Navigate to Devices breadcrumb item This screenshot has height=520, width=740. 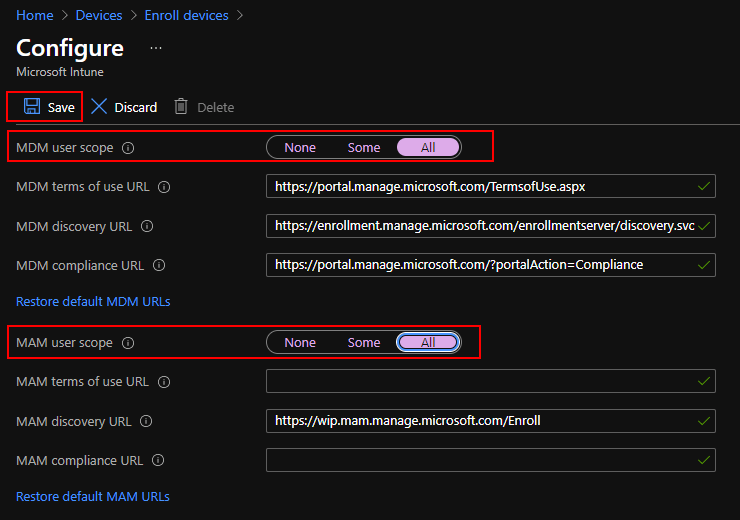(x=99, y=15)
